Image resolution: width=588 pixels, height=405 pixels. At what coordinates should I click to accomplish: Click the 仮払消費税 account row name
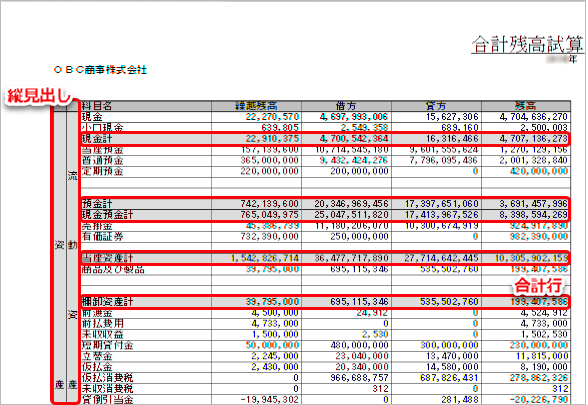[x=108, y=378]
